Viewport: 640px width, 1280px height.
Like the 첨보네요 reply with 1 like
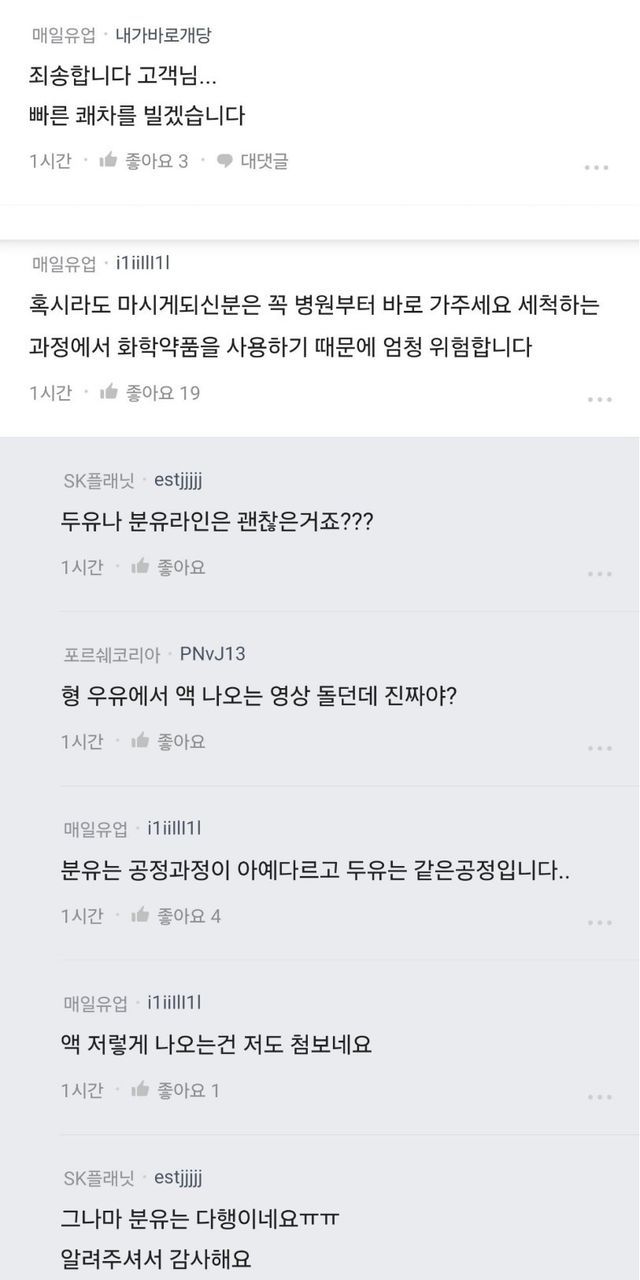141,1090
